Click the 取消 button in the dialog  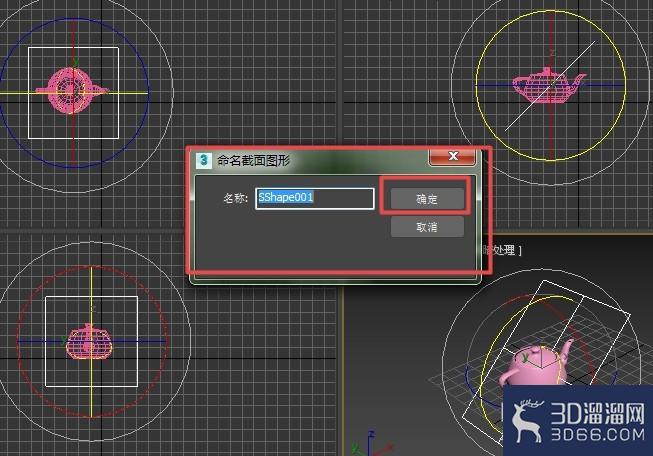[x=427, y=227]
